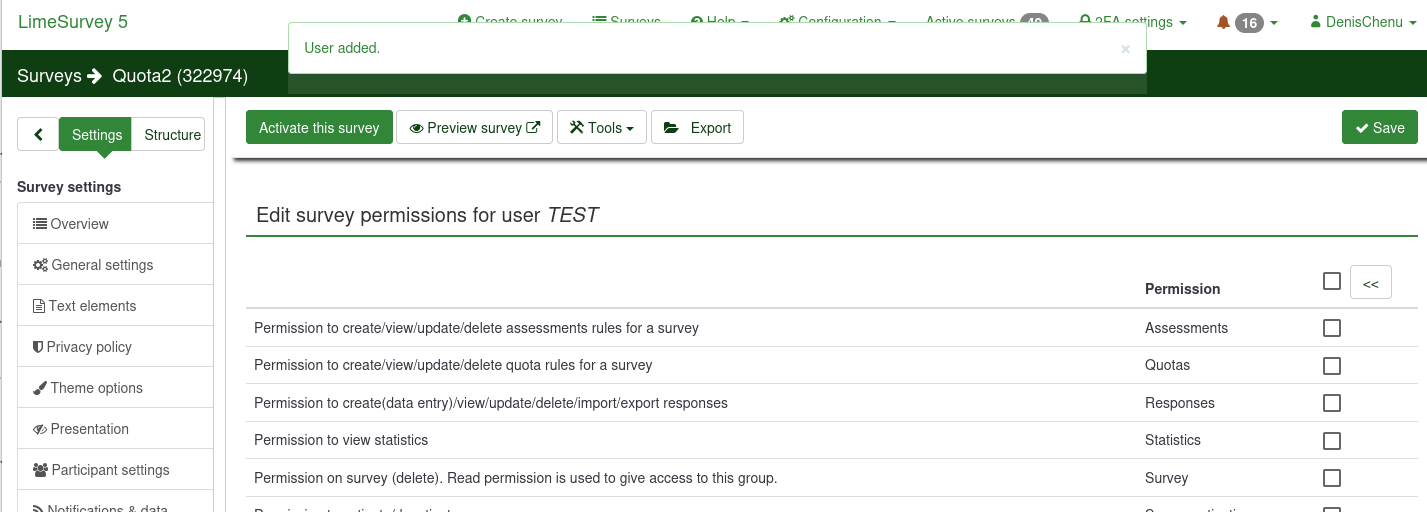
Task: Click the Theme options paintbrush icon
Action: click(40, 388)
